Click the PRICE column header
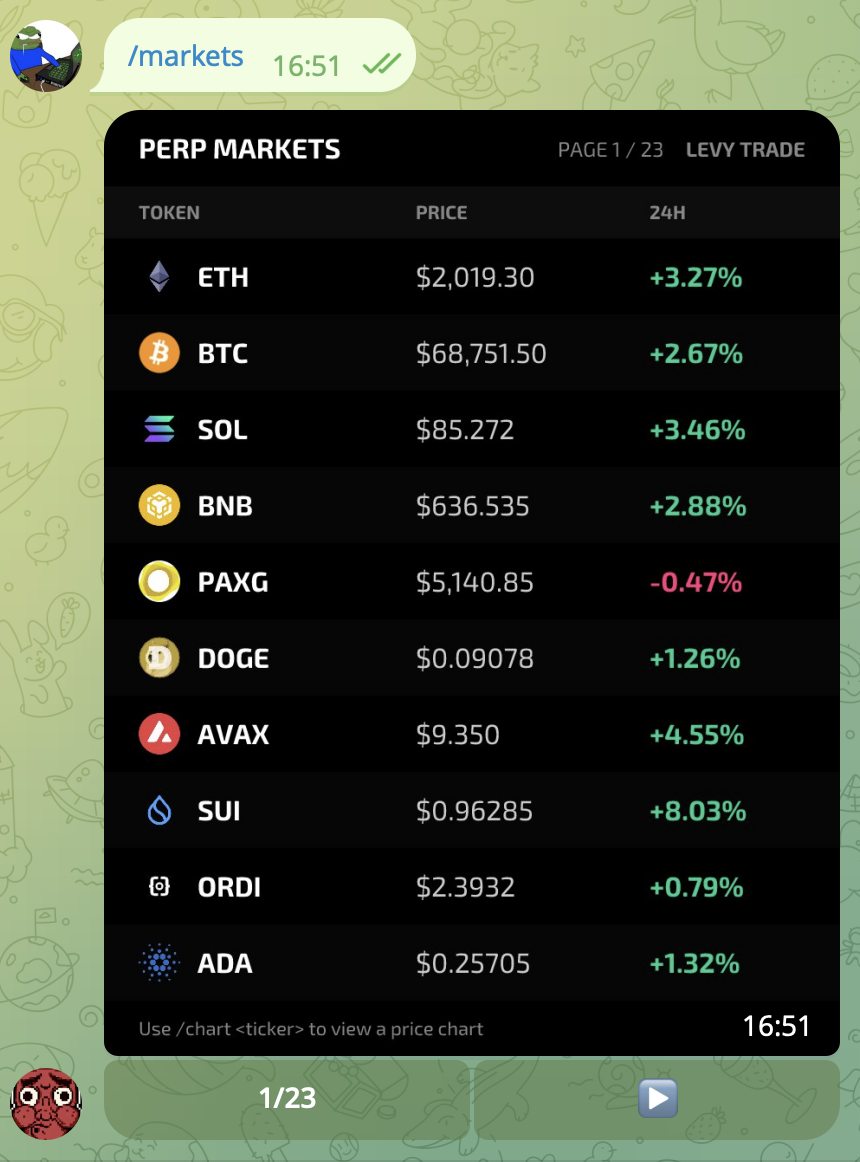 point(441,212)
